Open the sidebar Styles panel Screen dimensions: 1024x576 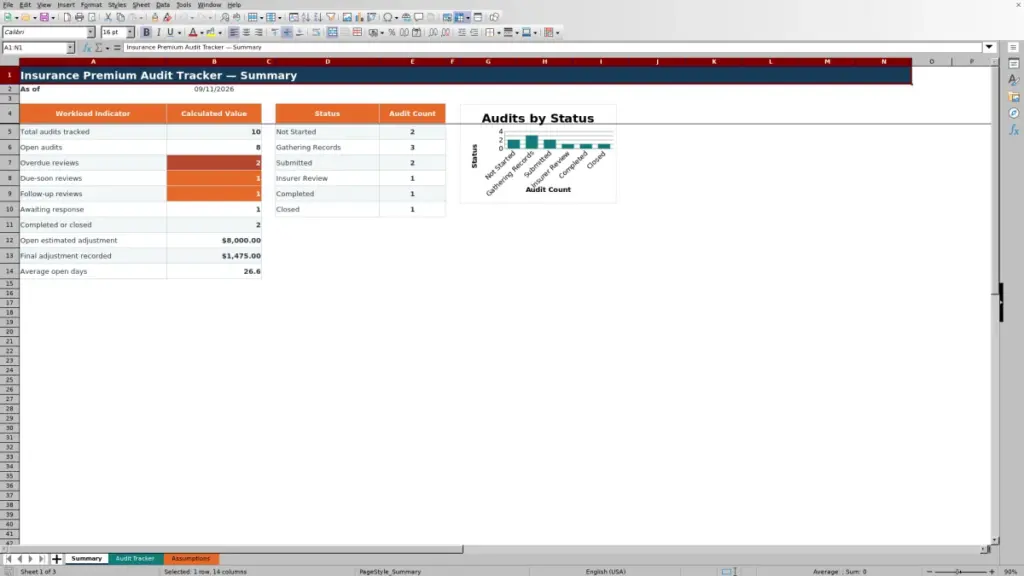1014,80
